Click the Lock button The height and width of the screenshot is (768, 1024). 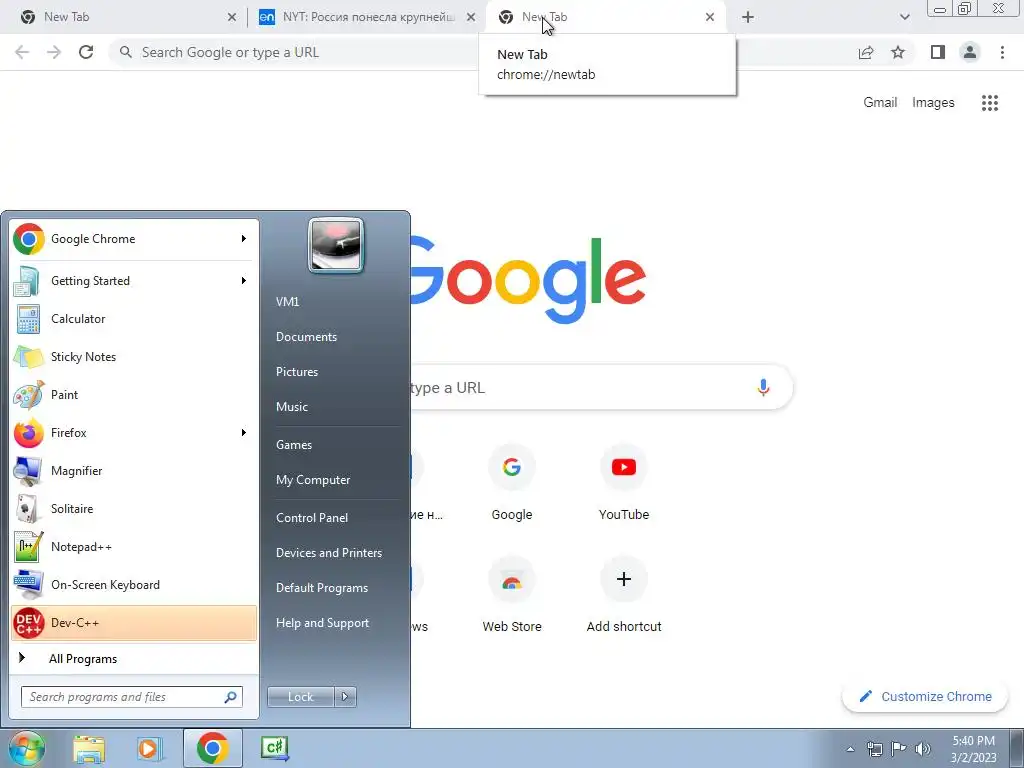pyautogui.click(x=301, y=697)
